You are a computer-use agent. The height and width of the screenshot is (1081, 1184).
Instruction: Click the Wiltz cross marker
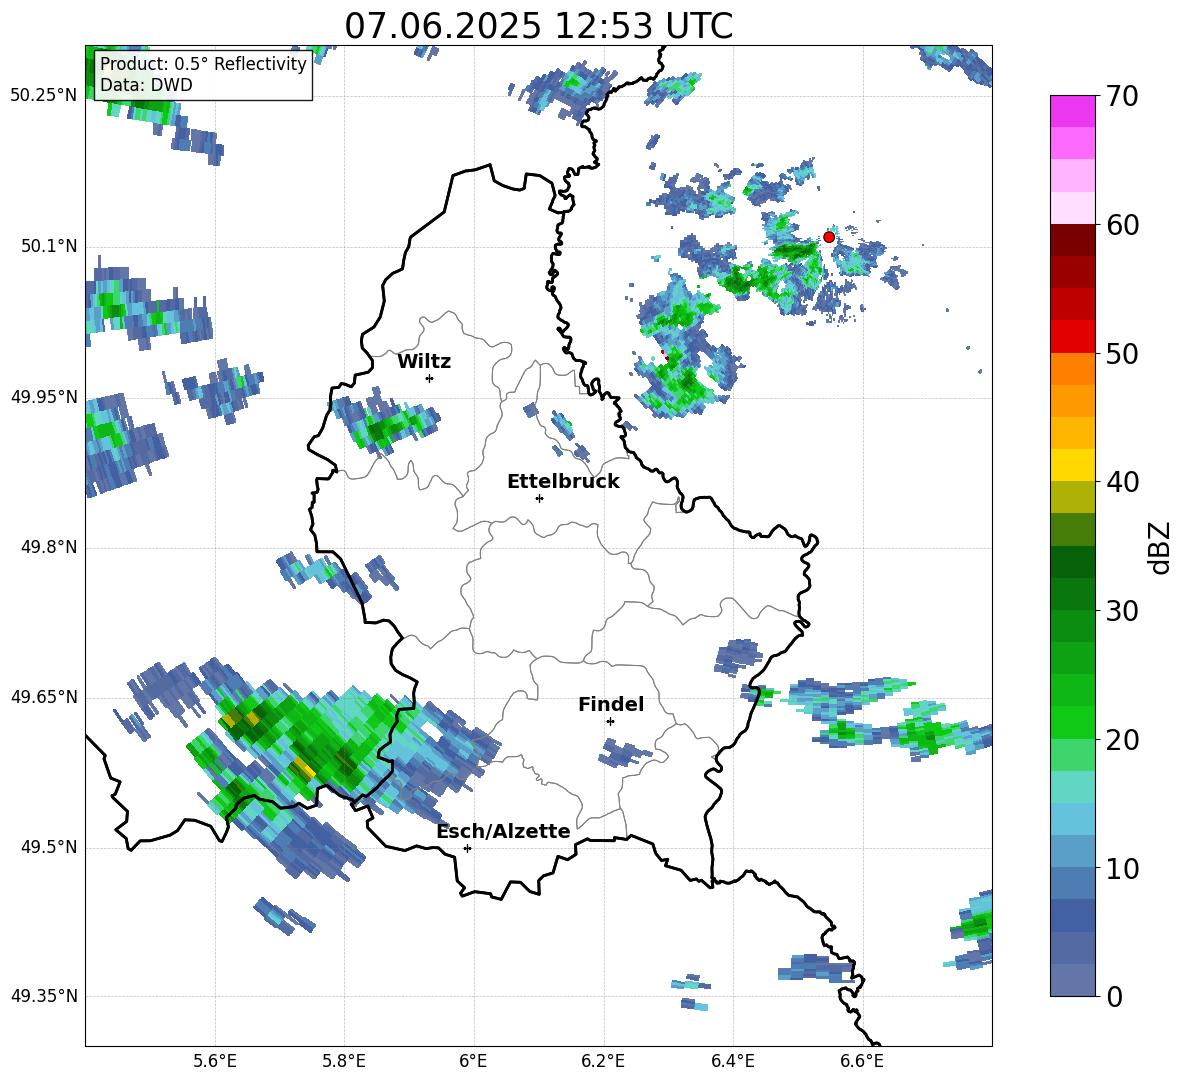429,378
